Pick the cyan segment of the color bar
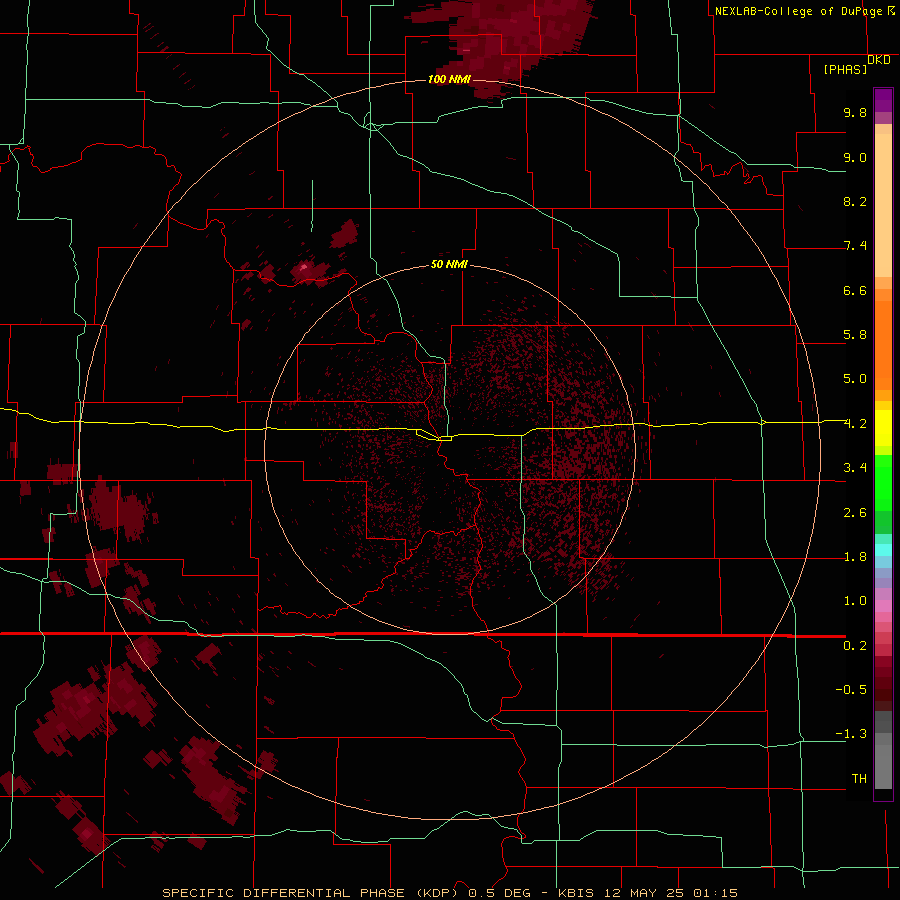 (883, 550)
